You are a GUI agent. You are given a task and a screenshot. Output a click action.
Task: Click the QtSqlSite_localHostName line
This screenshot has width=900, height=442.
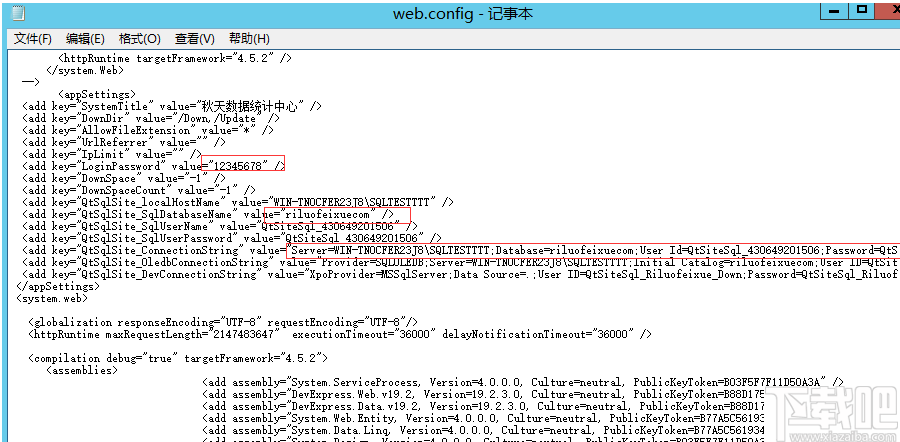[238, 202]
